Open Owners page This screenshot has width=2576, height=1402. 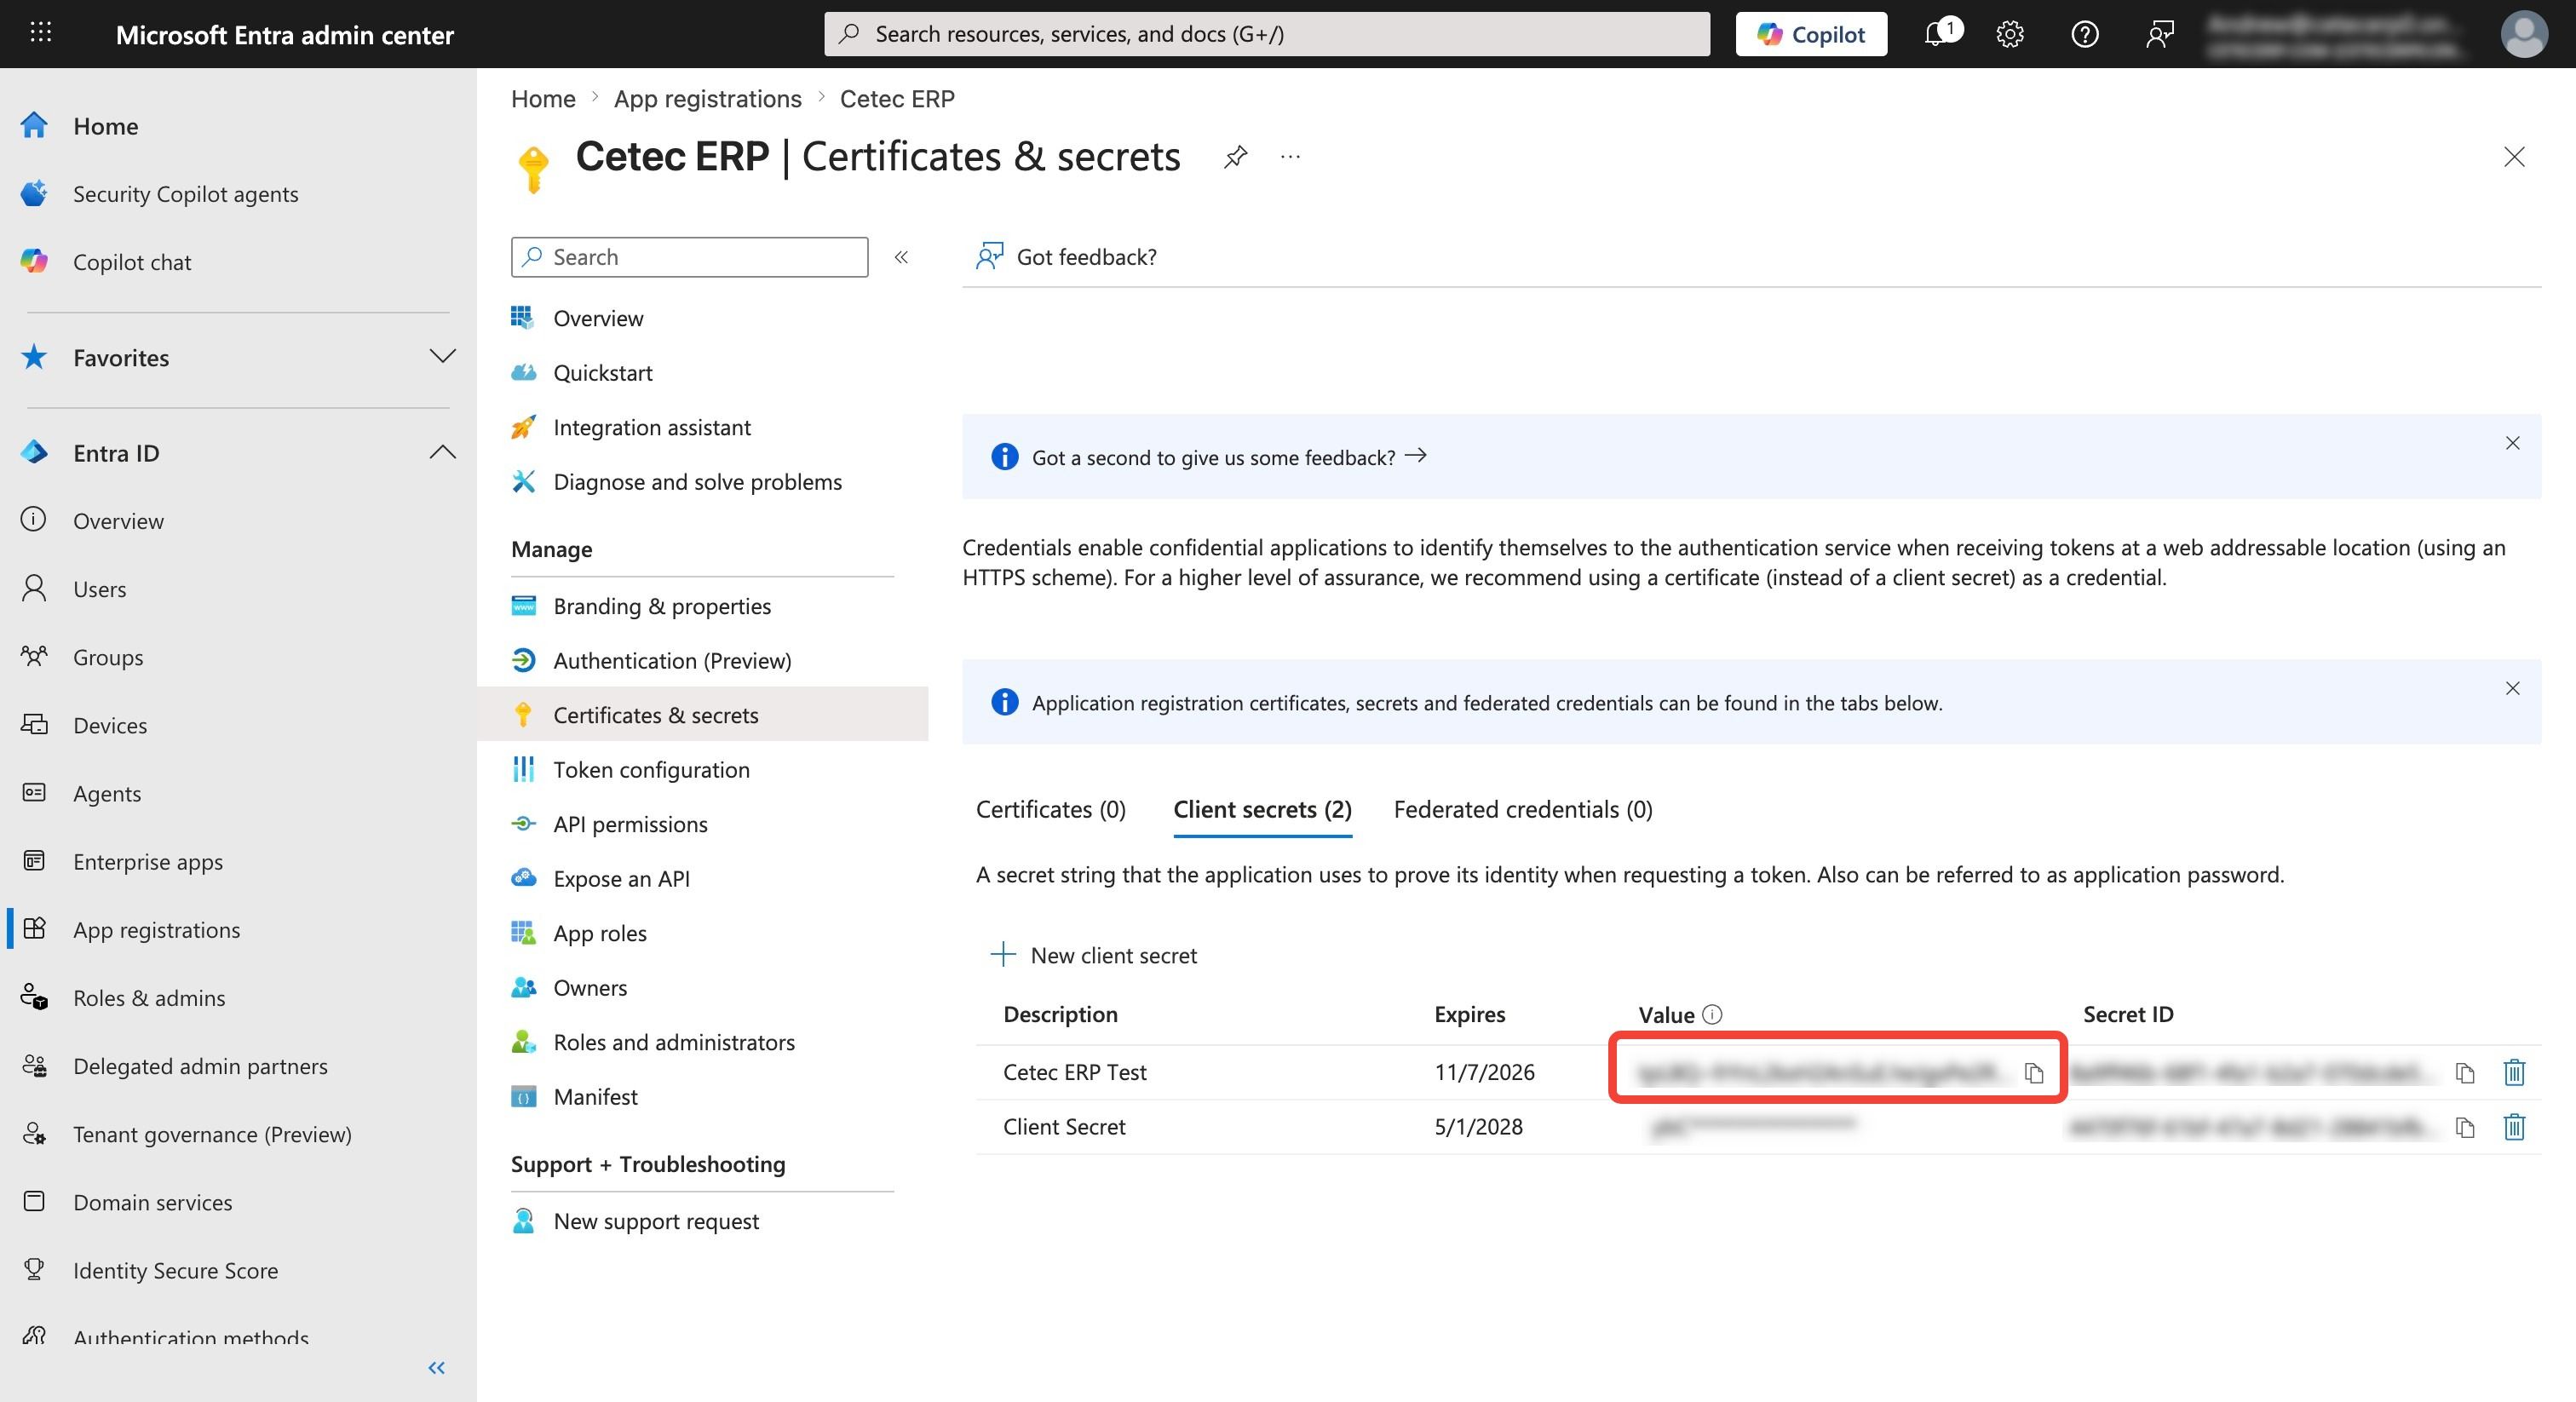(x=590, y=988)
